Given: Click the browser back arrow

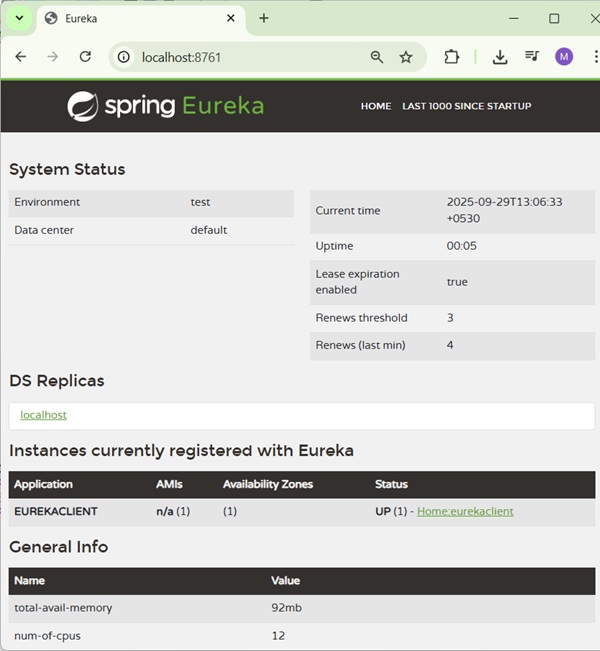Looking at the screenshot, I should tap(20, 57).
